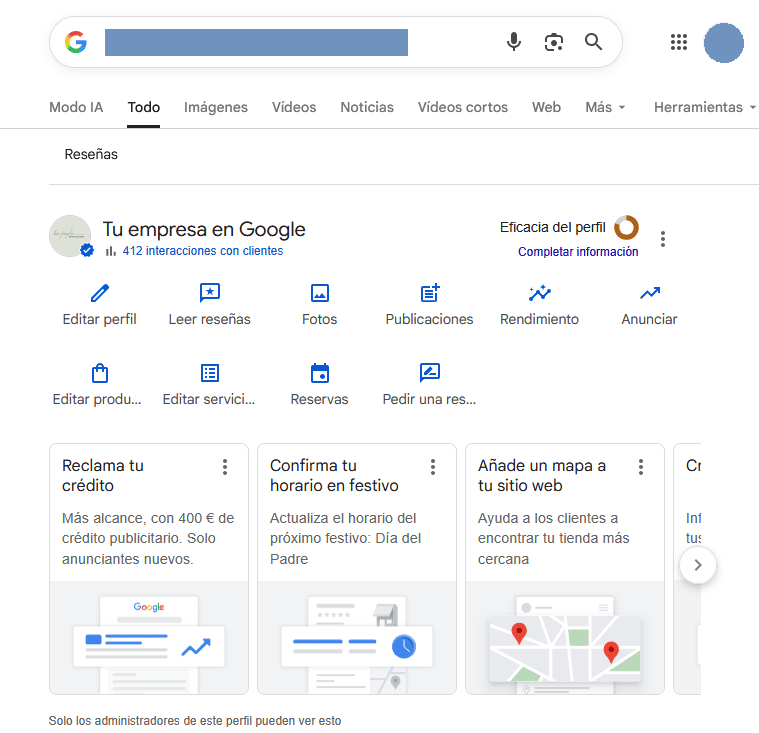Screen dimensions: 759x733
Task: Click the Anunciar trending arrow icon
Action: click(x=650, y=293)
